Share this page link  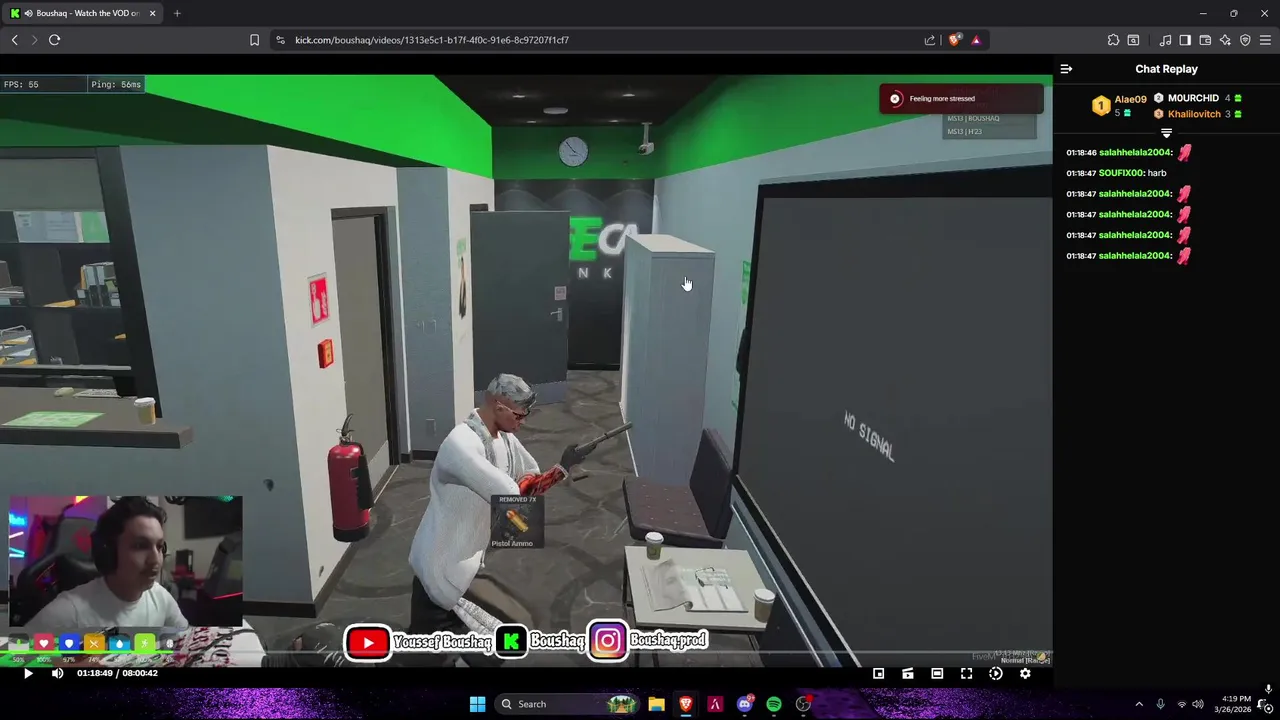[930, 40]
